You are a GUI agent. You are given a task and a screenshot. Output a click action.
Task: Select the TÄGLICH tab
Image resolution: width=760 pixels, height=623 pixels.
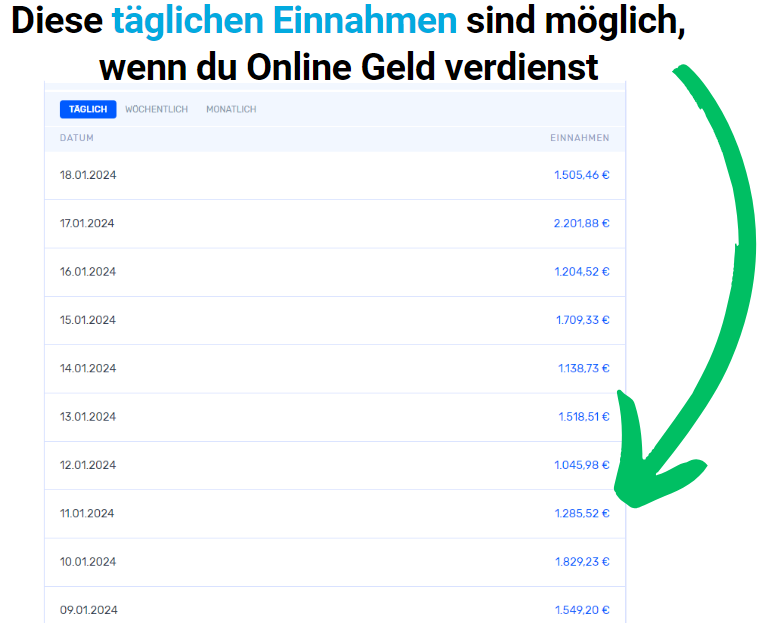88,109
